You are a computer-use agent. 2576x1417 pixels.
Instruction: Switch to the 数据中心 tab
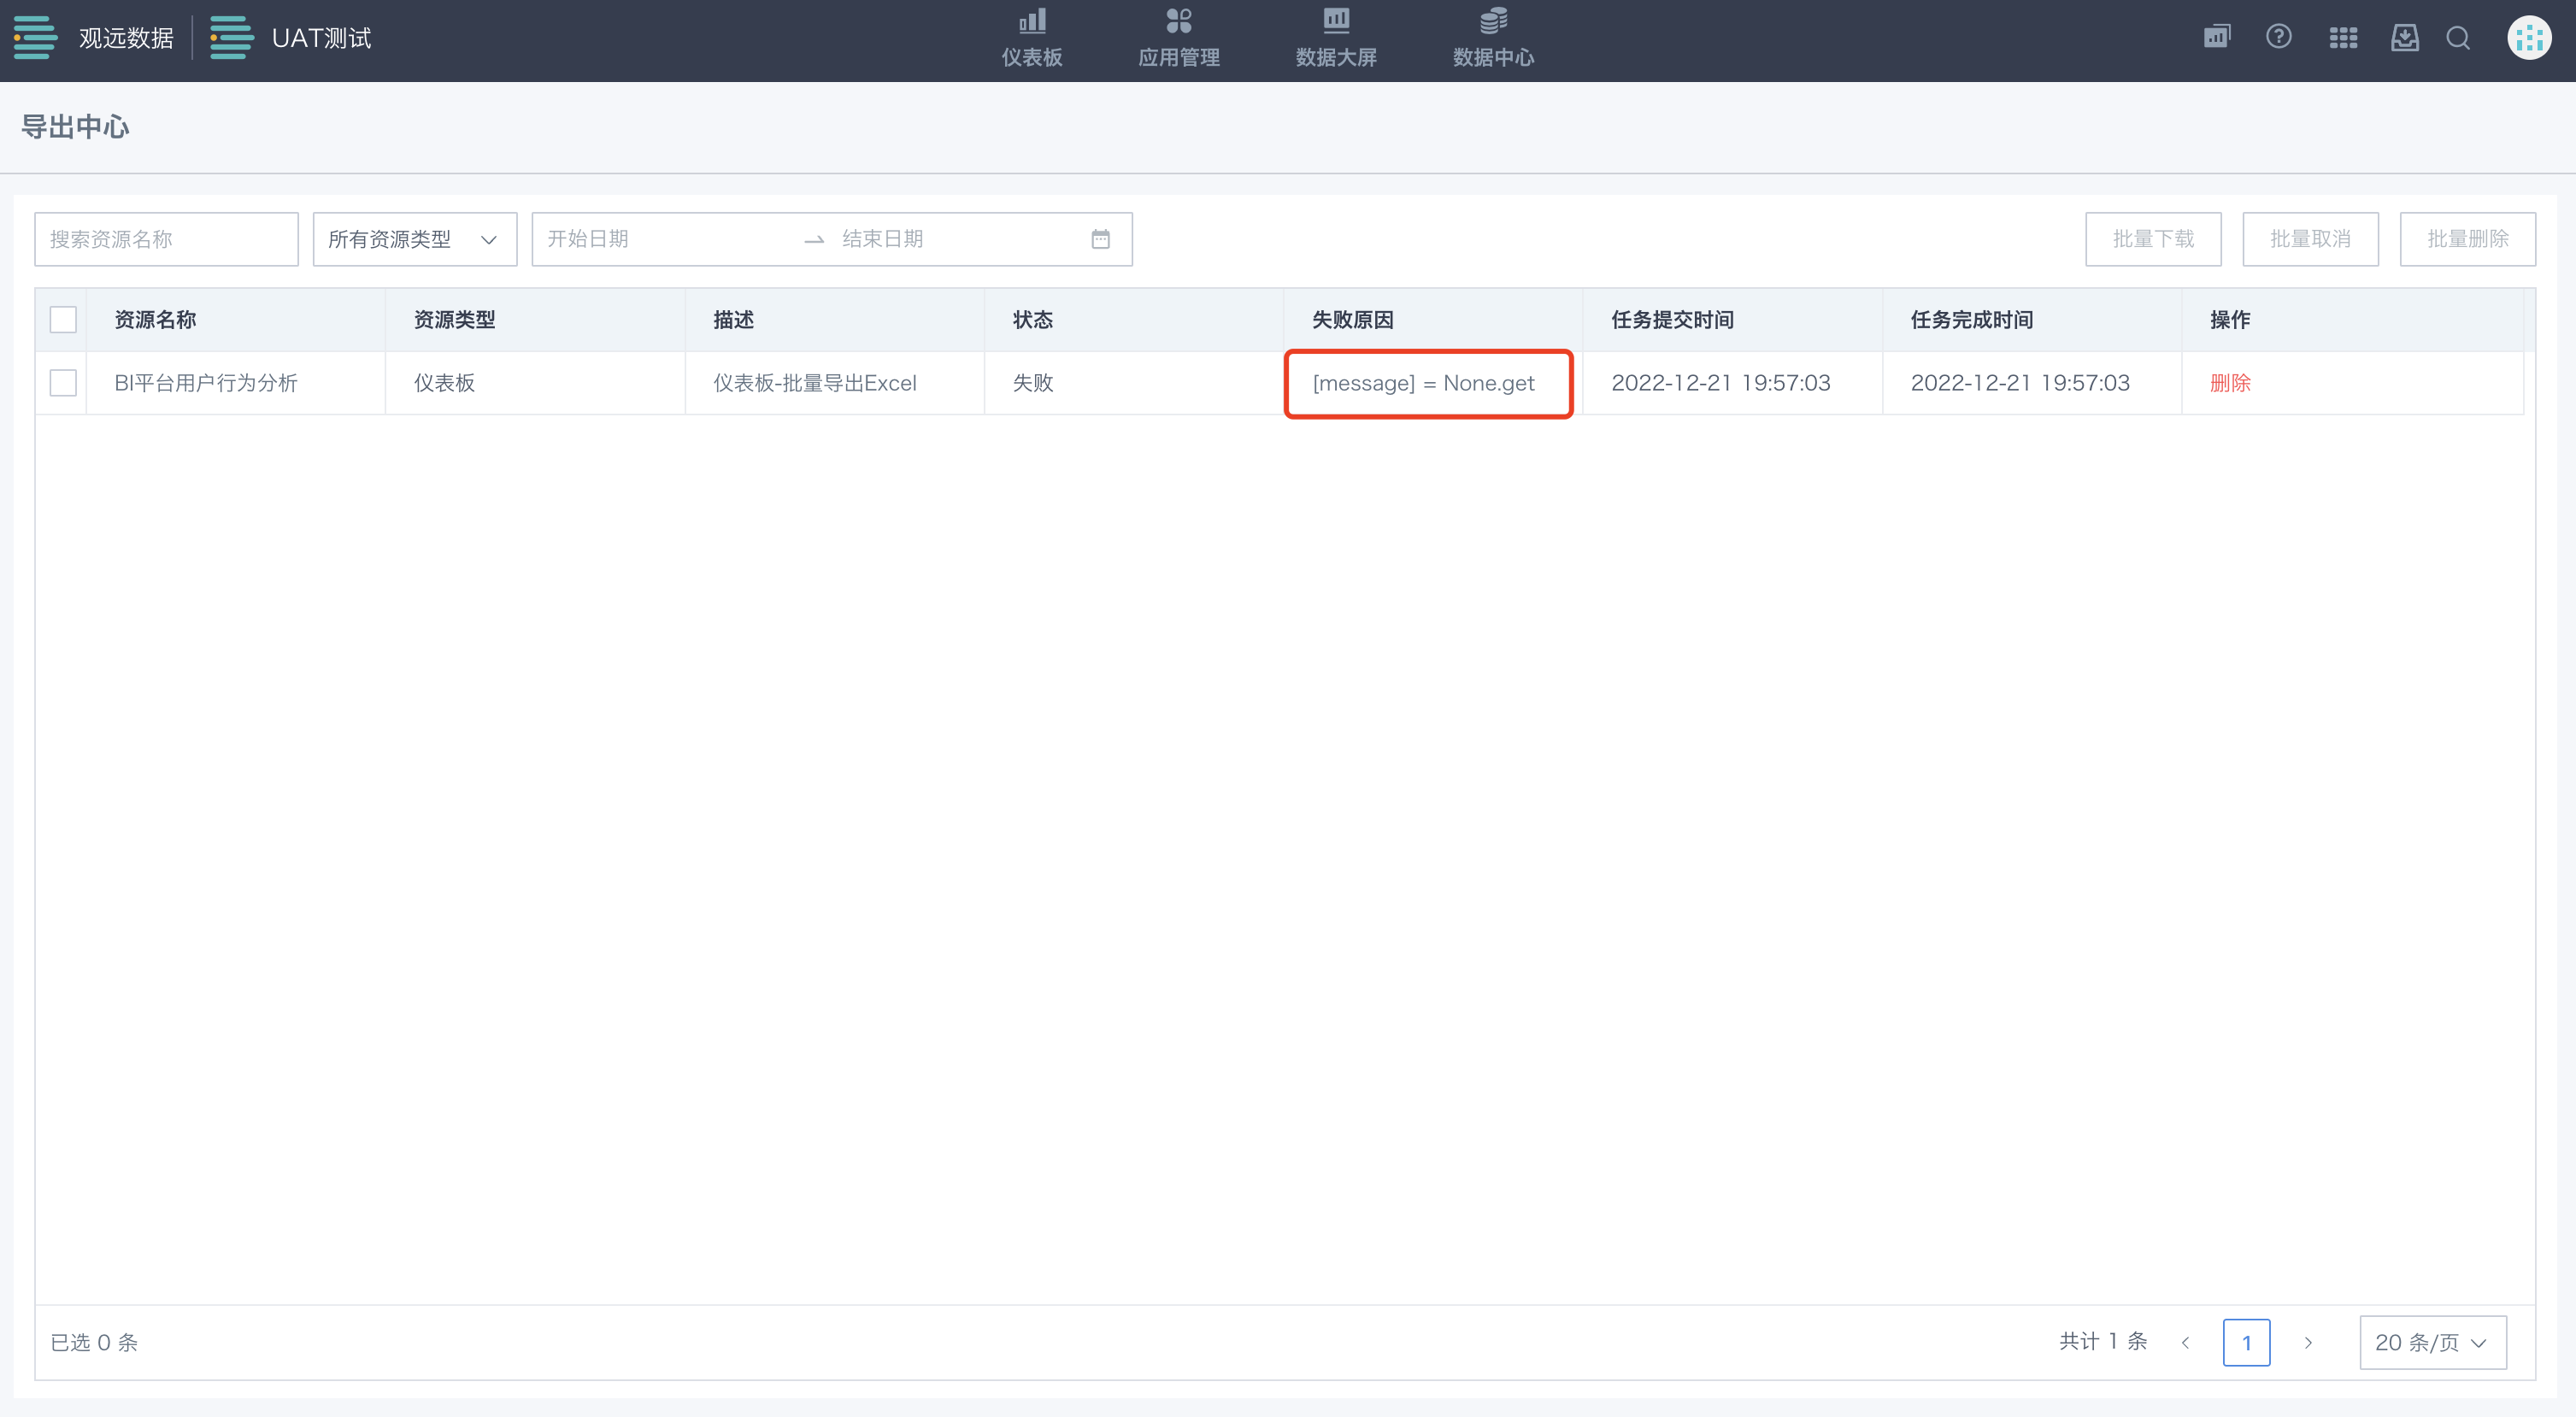(x=1493, y=38)
